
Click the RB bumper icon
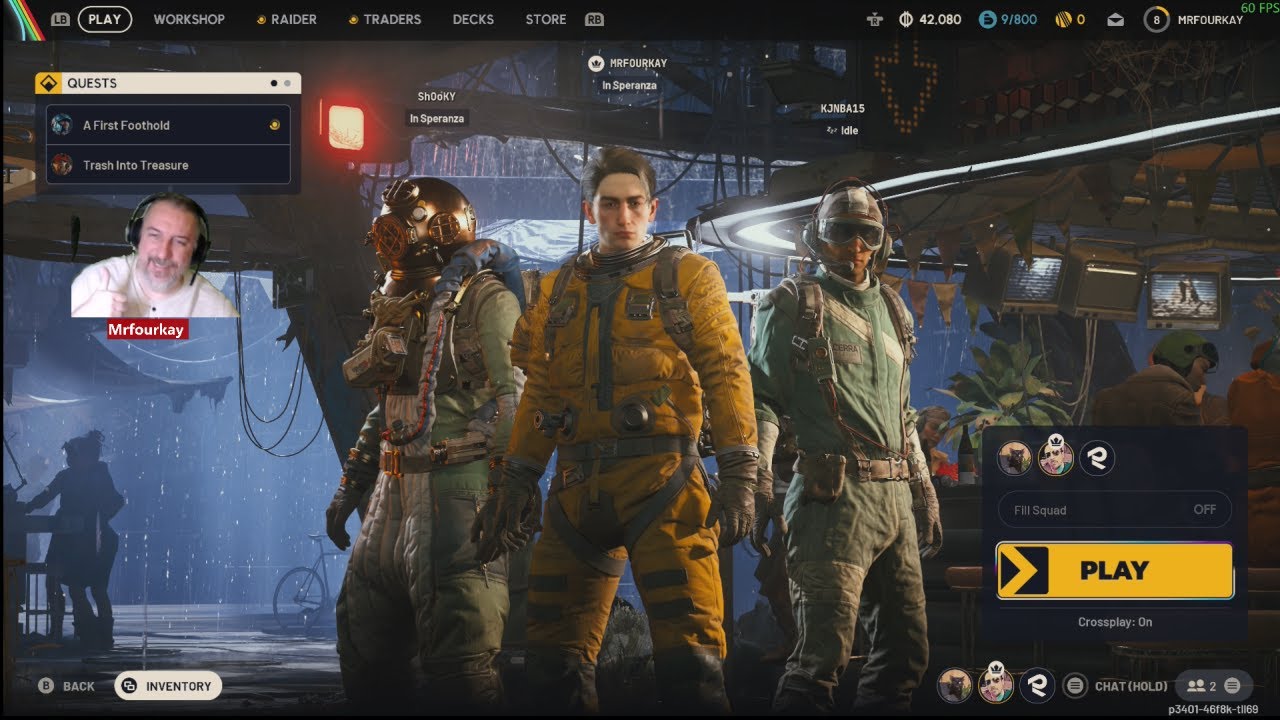click(594, 19)
